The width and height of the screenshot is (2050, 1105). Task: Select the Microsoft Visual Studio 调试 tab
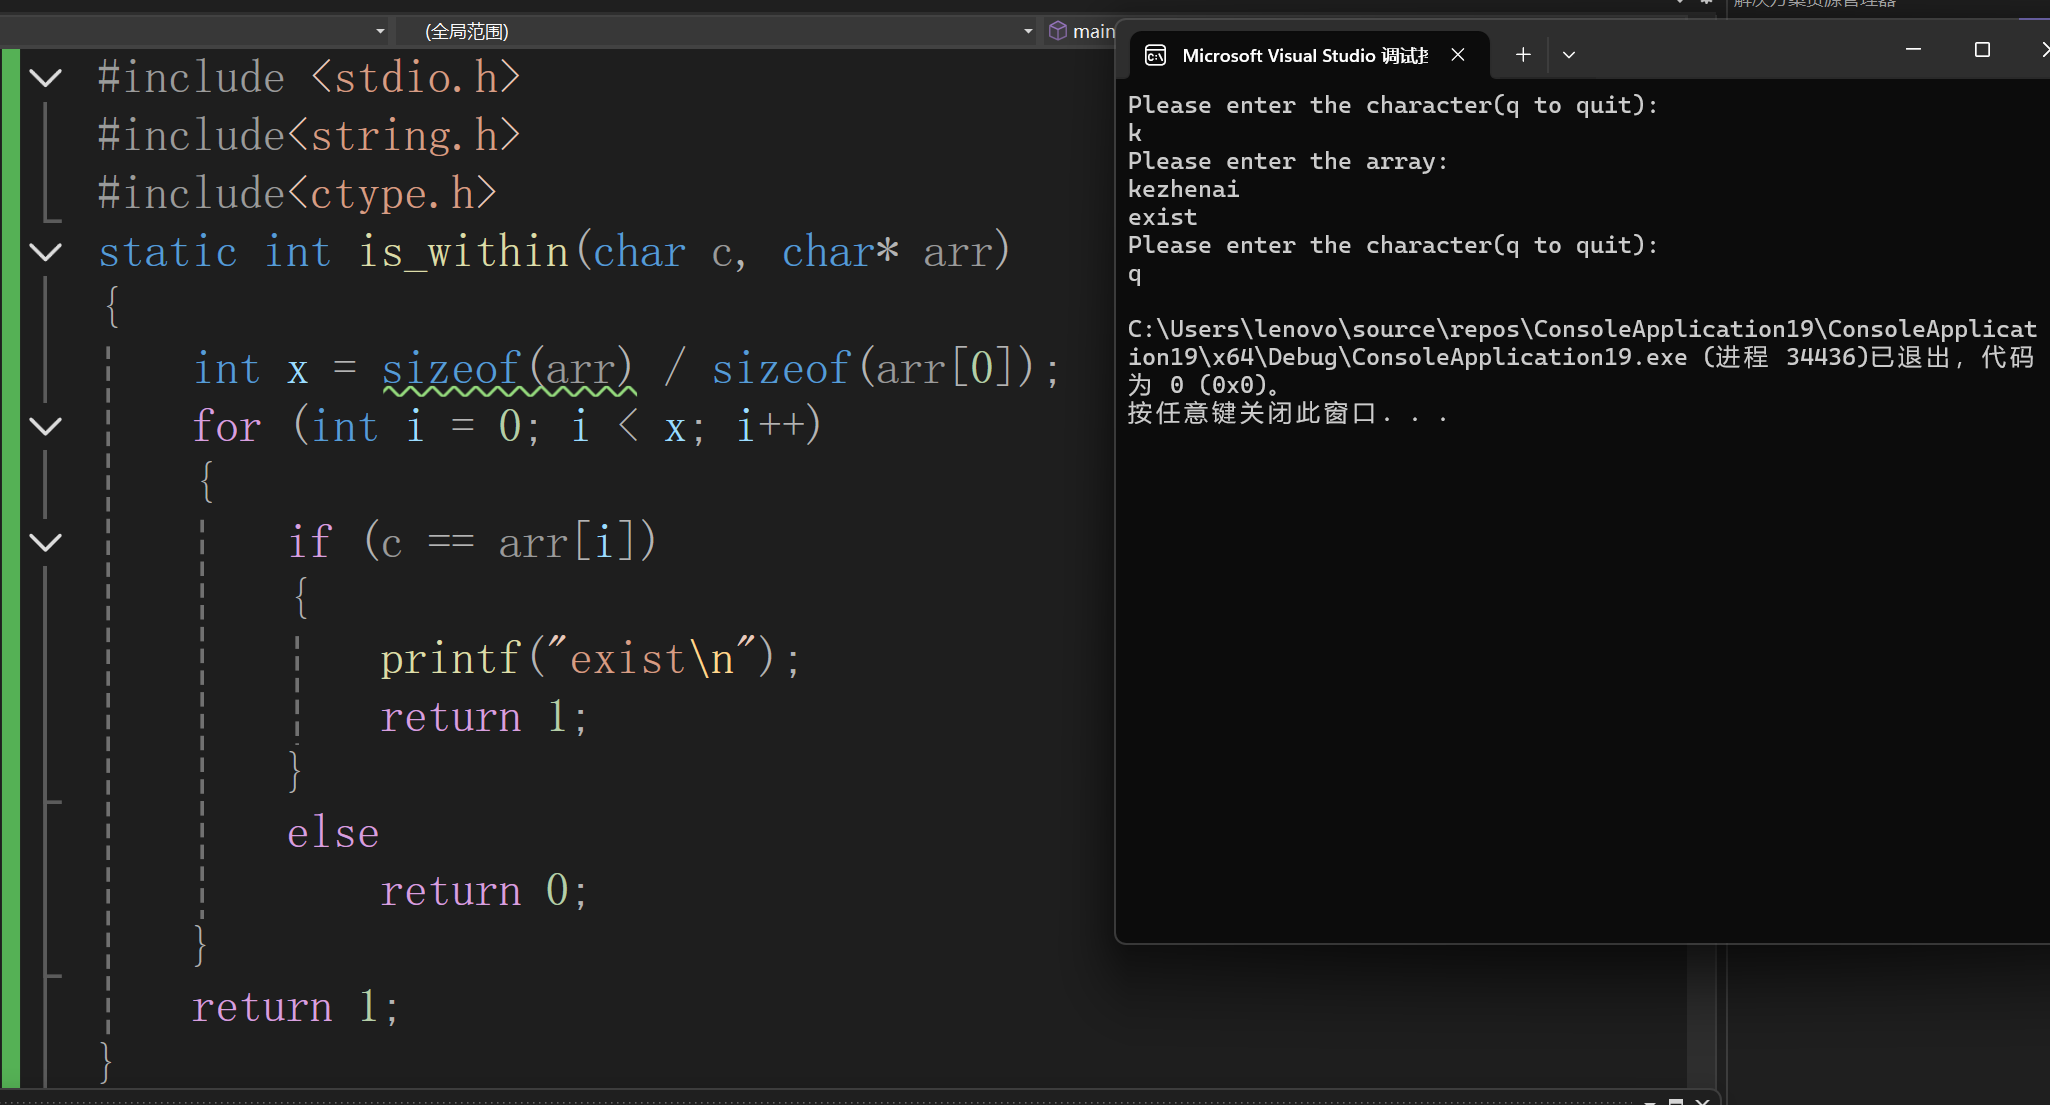tap(1303, 56)
